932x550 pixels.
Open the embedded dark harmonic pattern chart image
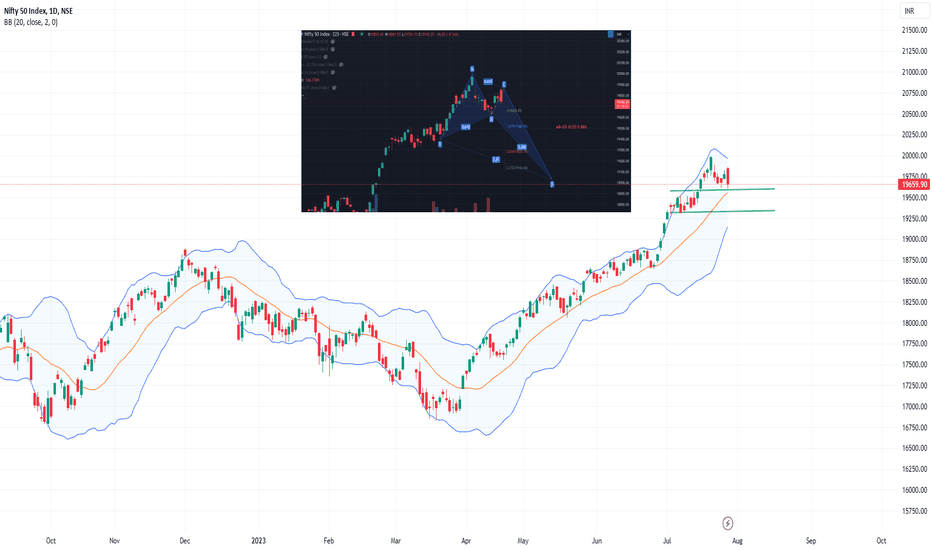pos(466,121)
